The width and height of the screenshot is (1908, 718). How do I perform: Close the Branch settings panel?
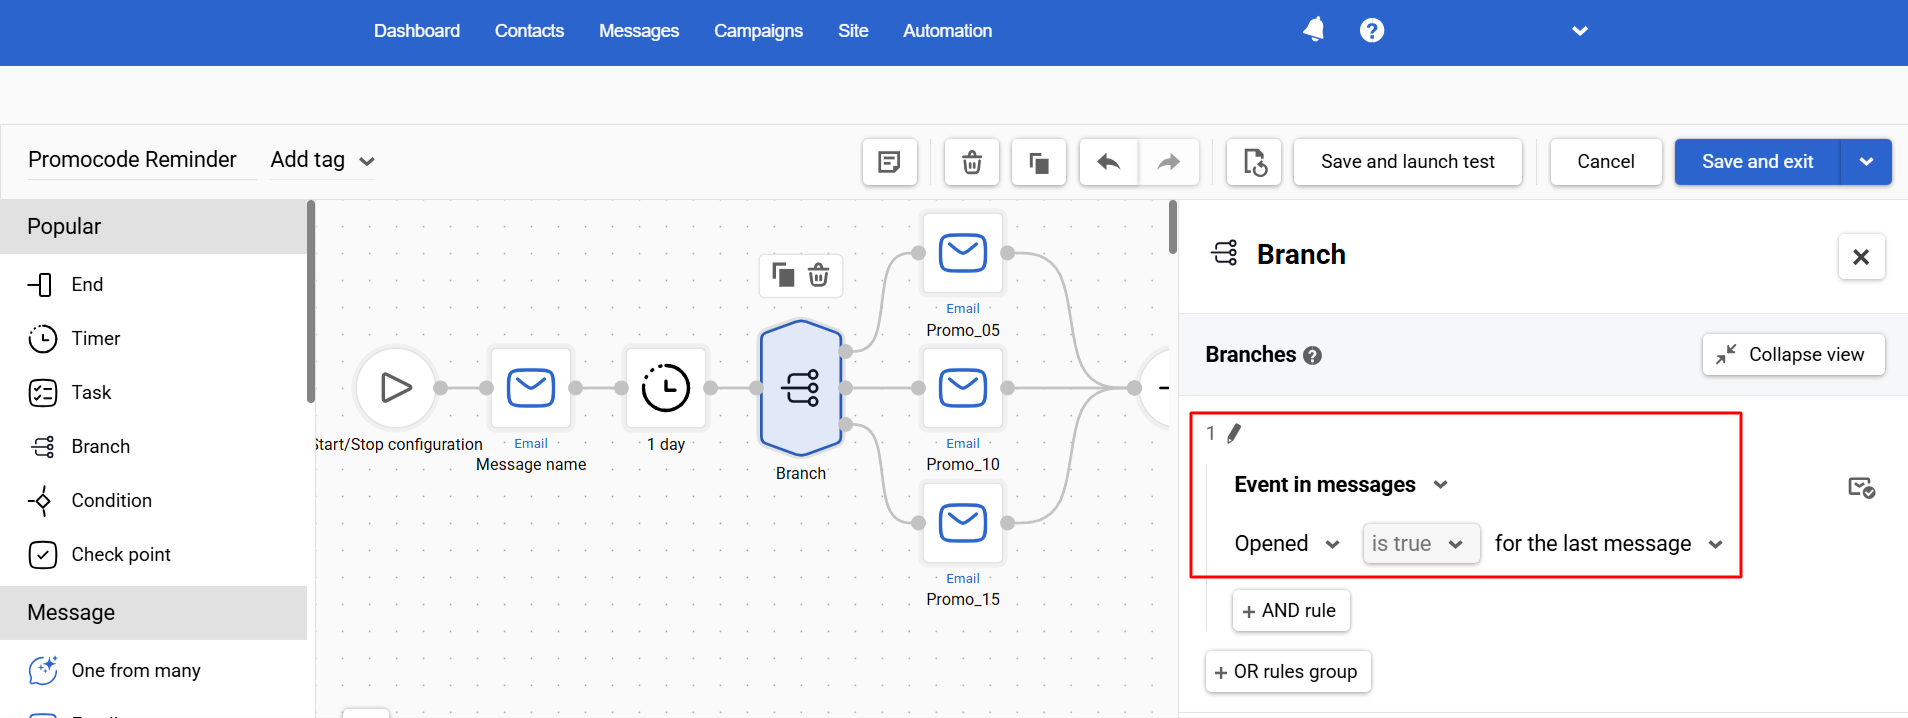[1861, 257]
